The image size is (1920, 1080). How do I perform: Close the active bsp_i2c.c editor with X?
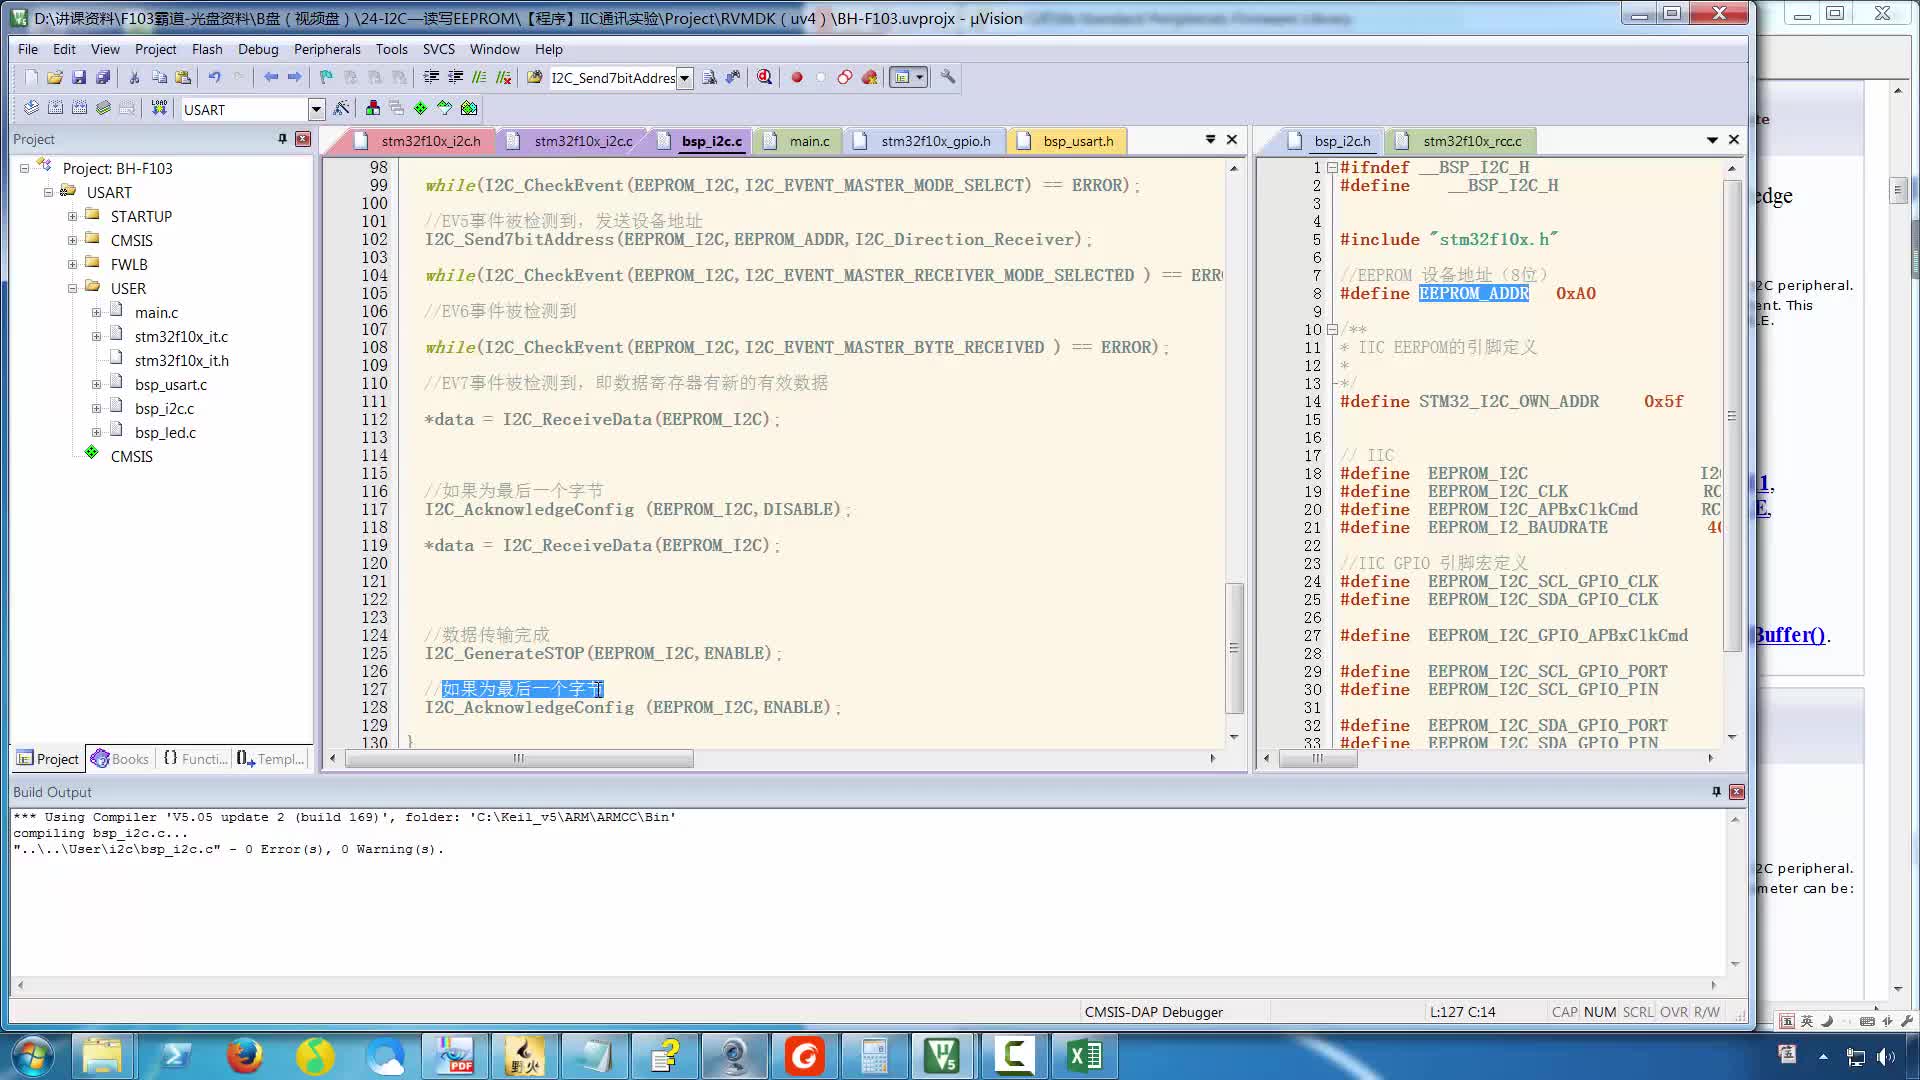pos(1232,139)
